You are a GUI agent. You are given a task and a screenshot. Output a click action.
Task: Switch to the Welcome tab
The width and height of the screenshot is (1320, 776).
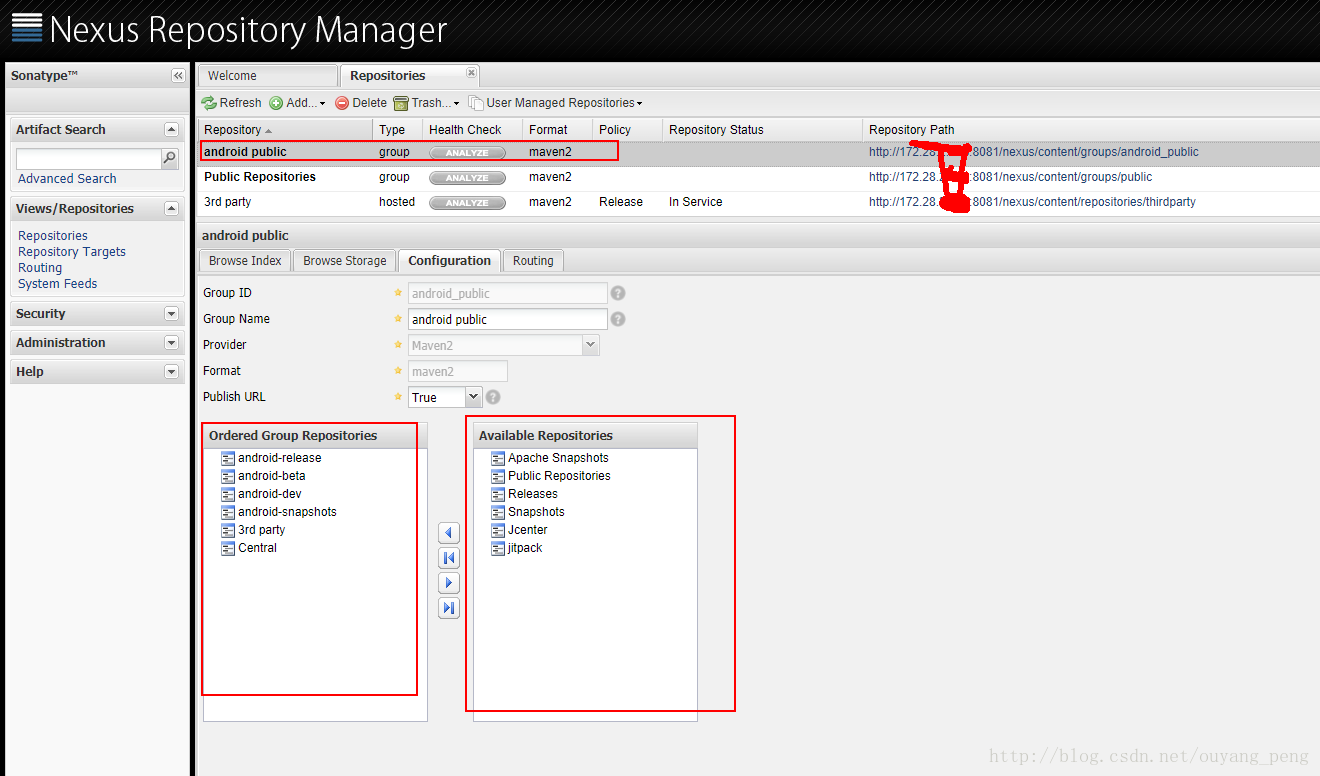[267, 76]
